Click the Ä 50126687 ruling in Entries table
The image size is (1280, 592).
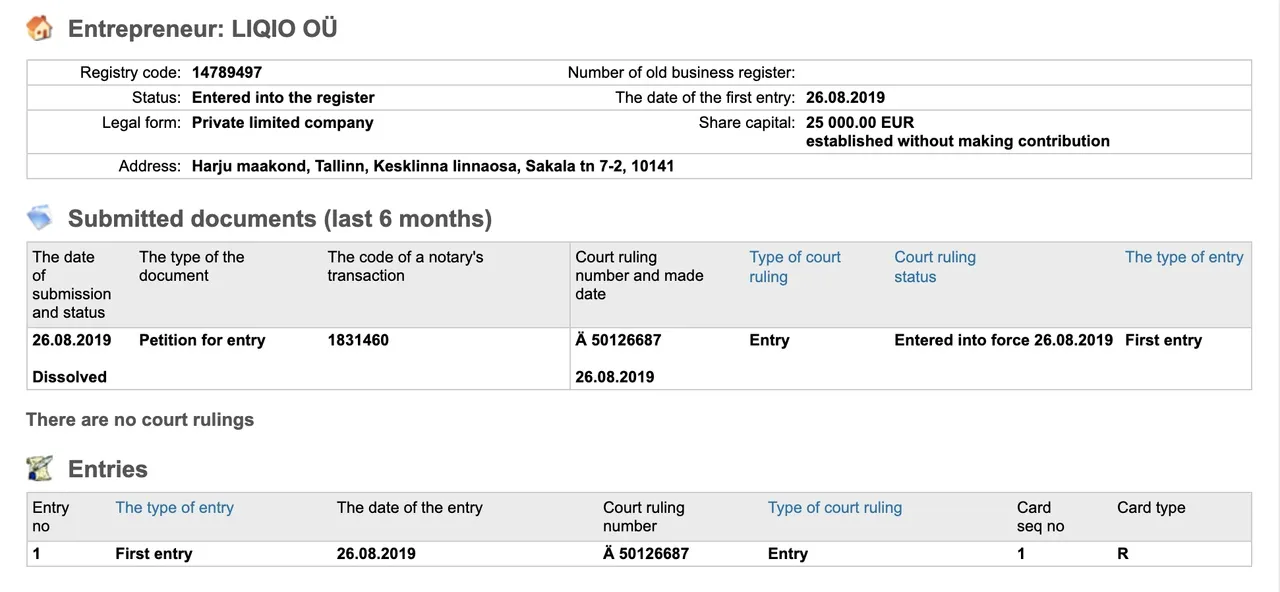[x=646, y=554]
